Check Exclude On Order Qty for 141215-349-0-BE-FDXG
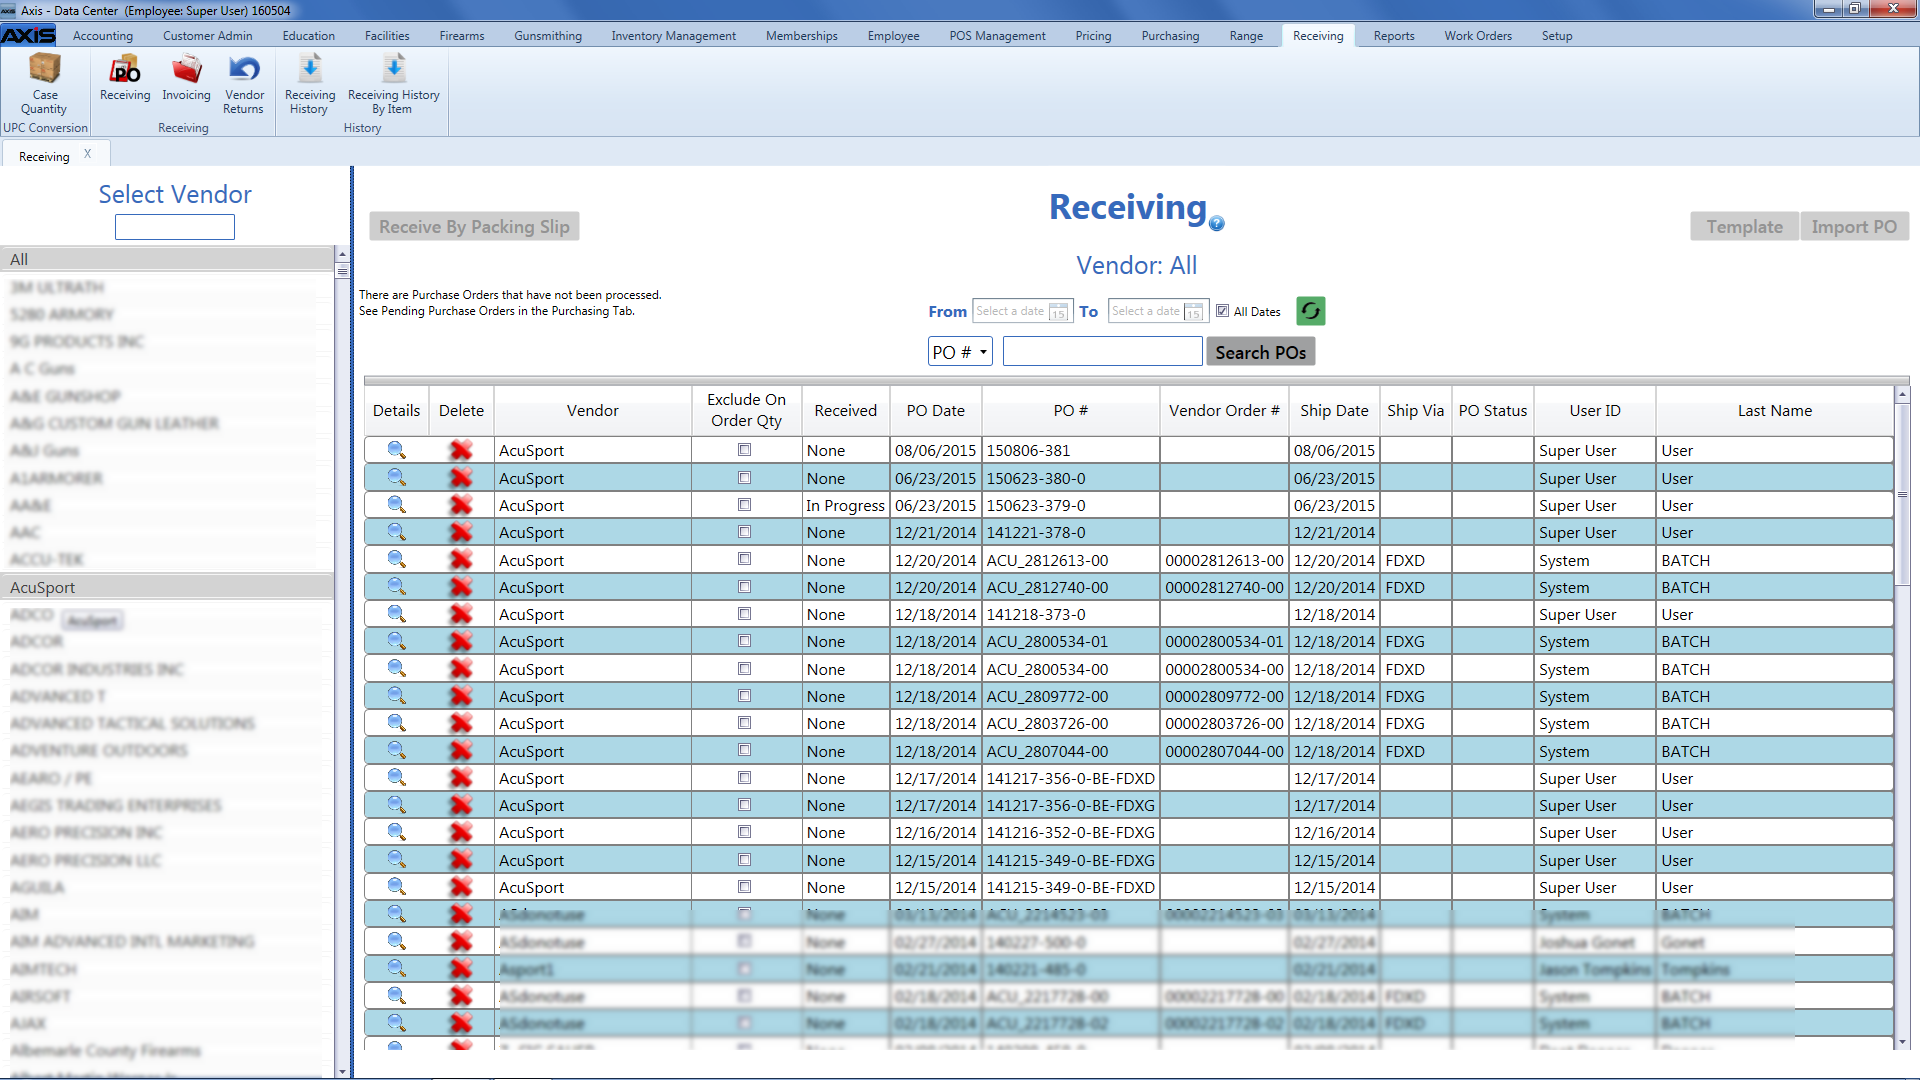This screenshot has height=1080, width=1920. [744, 860]
